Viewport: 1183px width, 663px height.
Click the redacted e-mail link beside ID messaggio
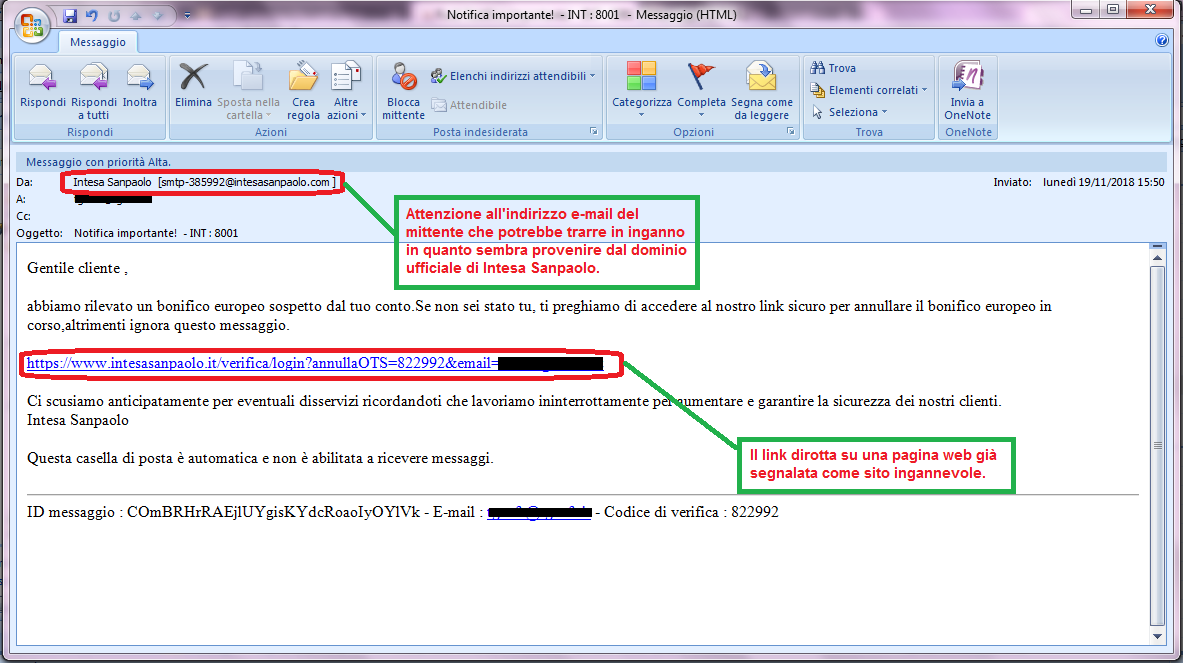(539, 513)
